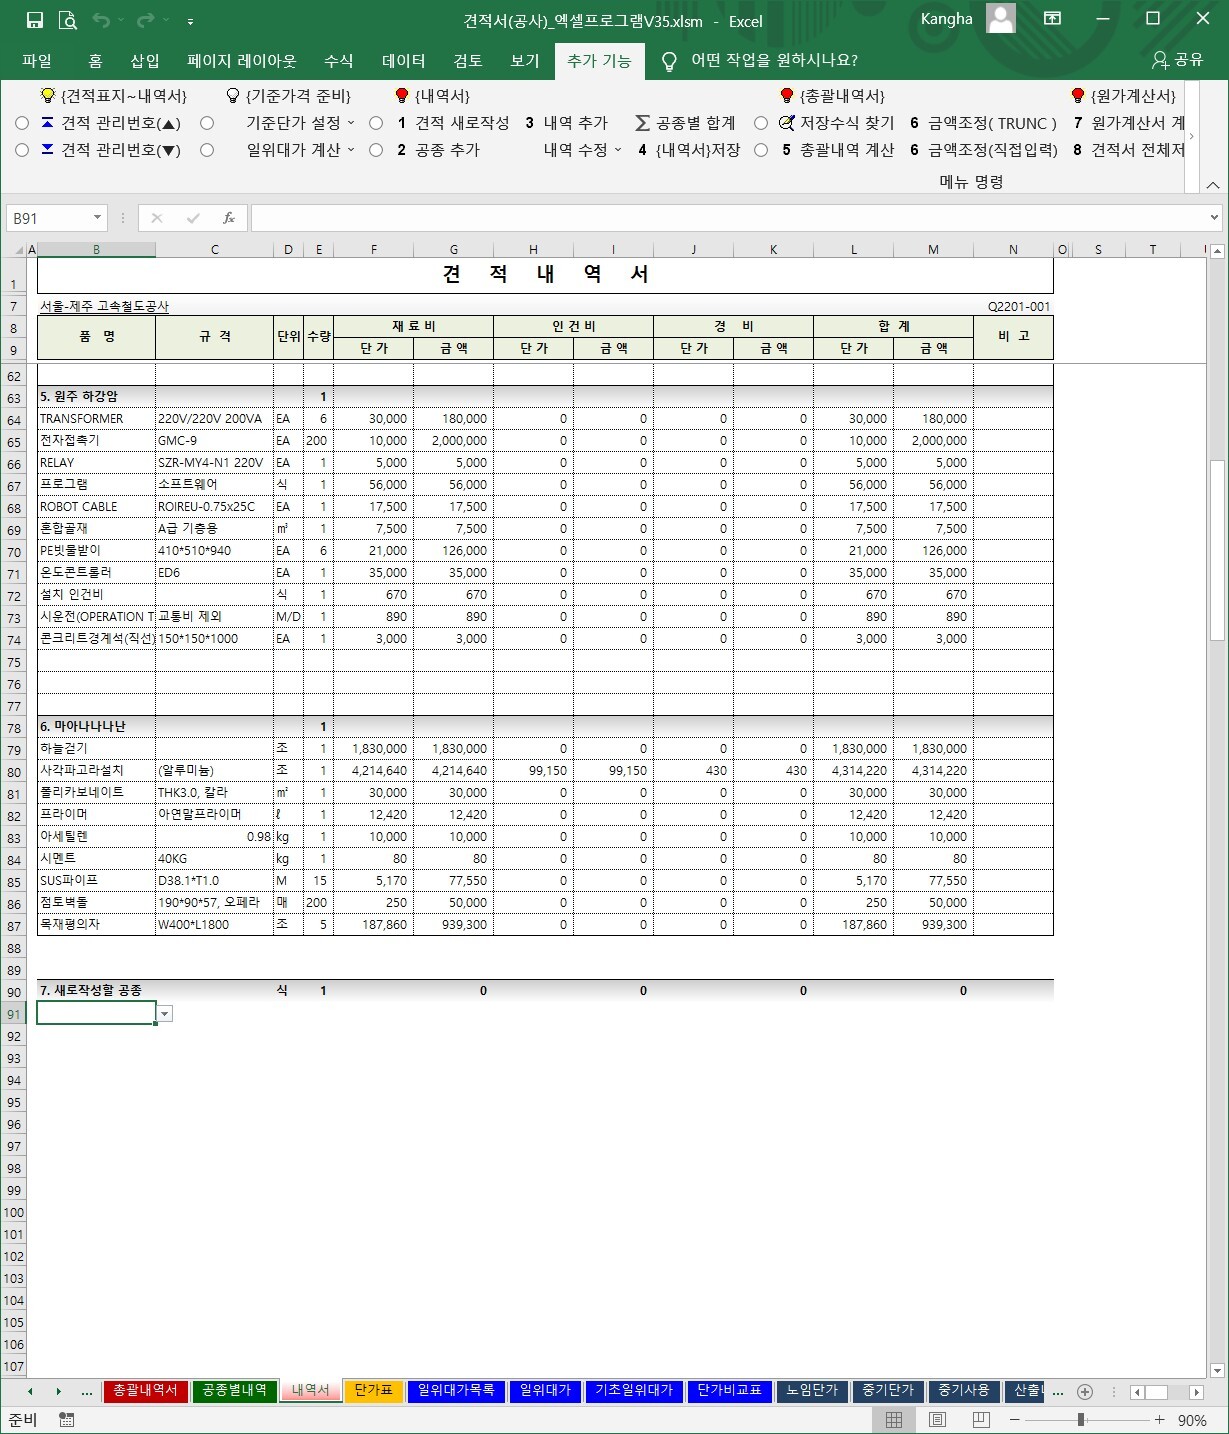Select the radio button before 일위대가 계산

[207, 150]
